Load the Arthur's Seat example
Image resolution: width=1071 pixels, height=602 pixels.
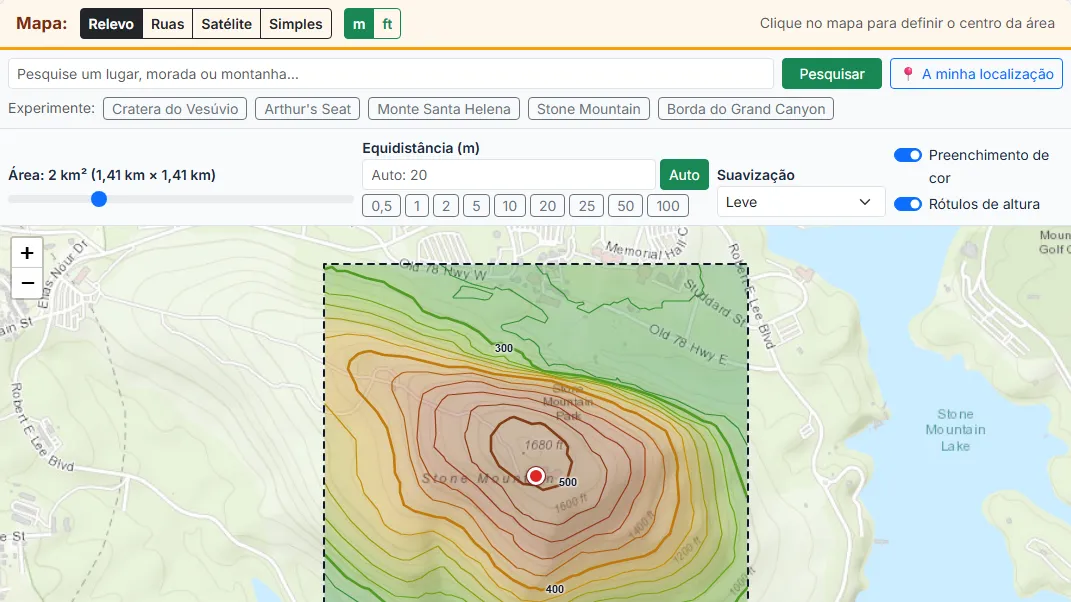coord(307,109)
